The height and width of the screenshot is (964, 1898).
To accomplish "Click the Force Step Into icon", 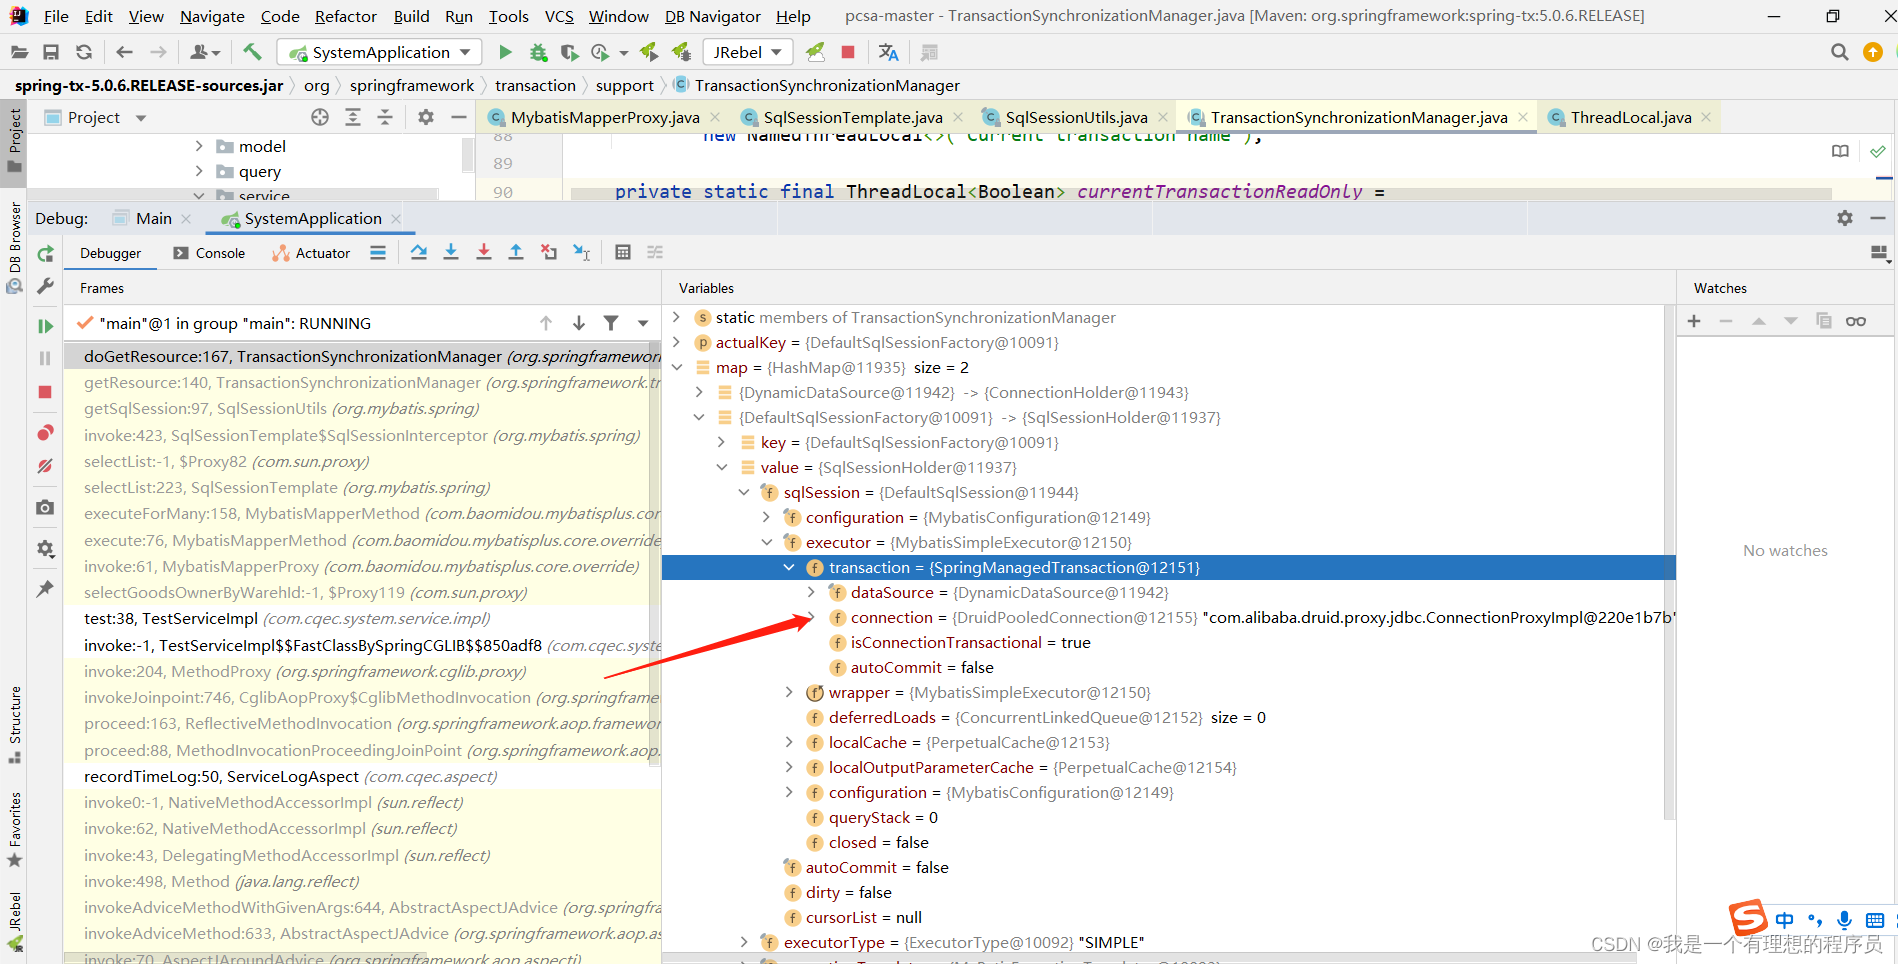I will [484, 252].
